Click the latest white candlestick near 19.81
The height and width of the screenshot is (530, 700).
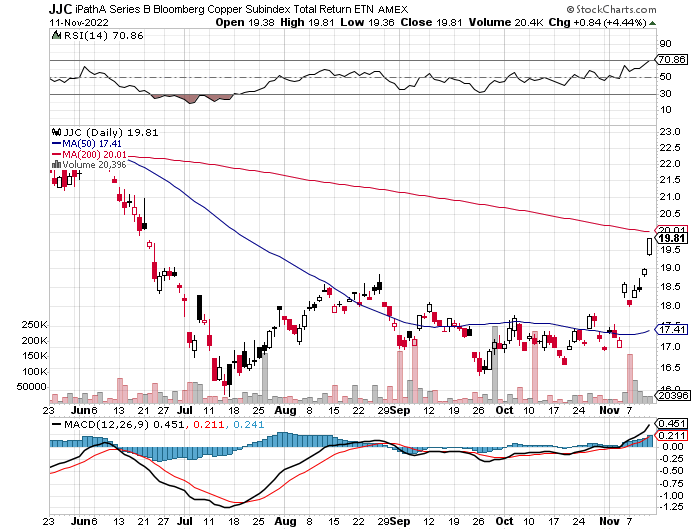click(649, 246)
